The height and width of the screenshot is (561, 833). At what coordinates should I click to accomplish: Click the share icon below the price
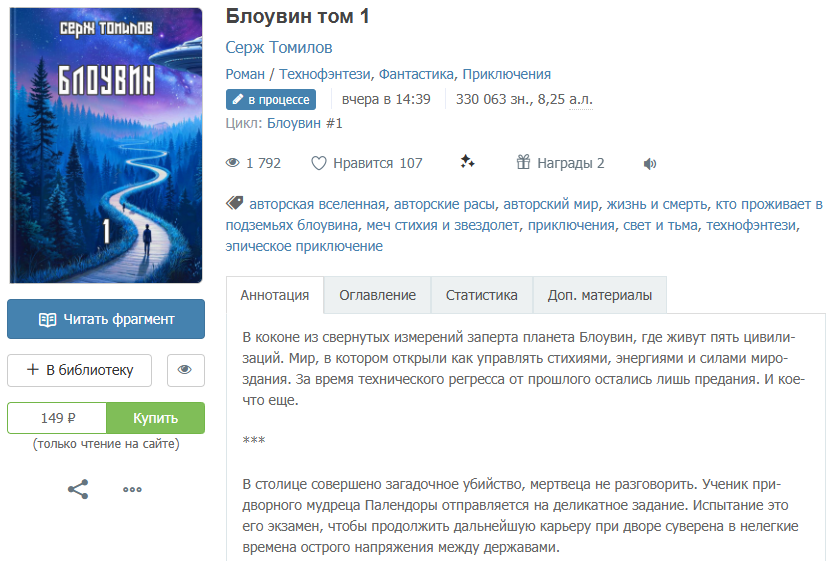point(78,489)
